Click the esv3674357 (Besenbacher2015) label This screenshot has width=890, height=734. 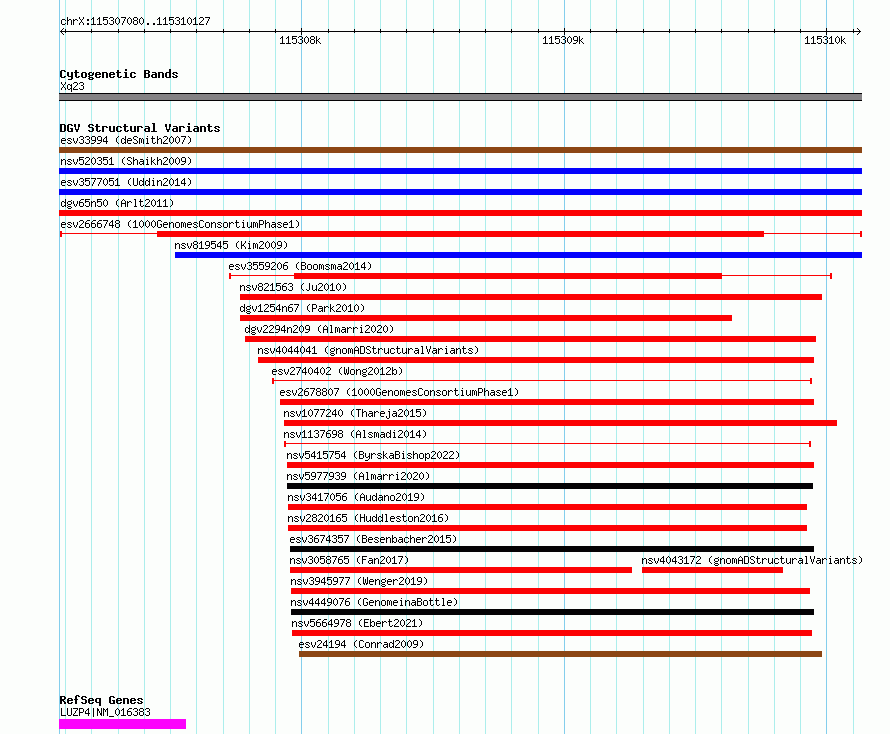(x=373, y=539)
